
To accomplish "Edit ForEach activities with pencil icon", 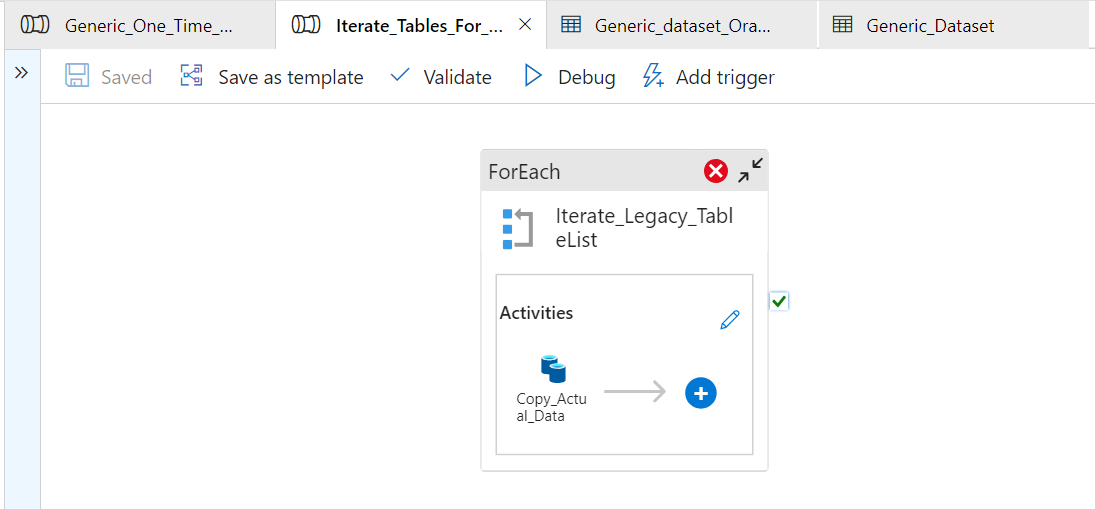I will tap(730, 320).
